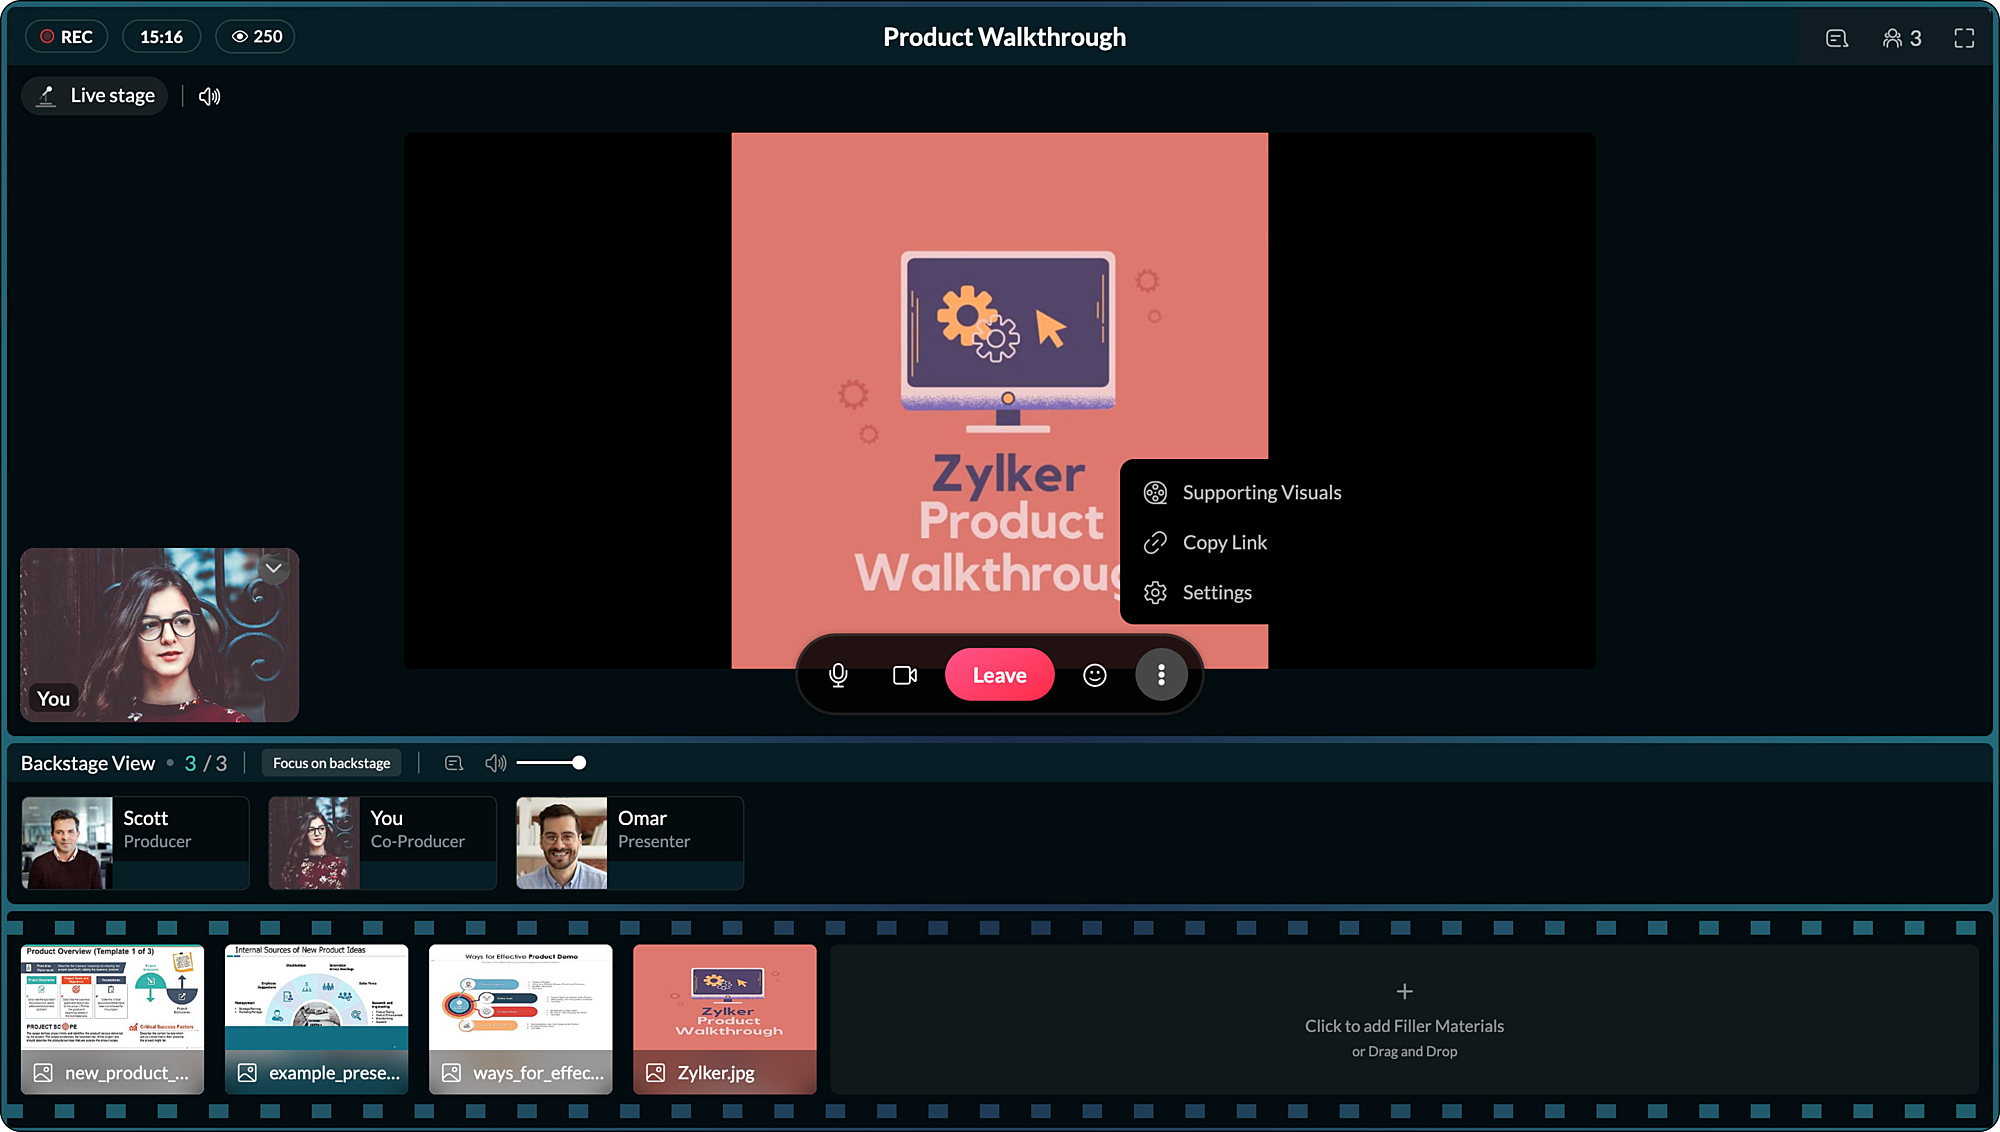Select the new_product_ filler slide
The image size is (2000, 1132).
tap(112, 1019)
